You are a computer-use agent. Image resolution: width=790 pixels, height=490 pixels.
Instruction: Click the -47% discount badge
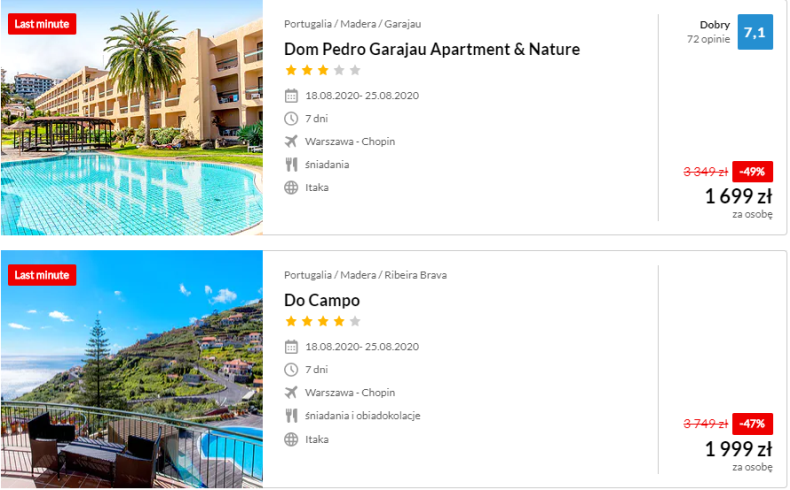(x=752, y=424)
